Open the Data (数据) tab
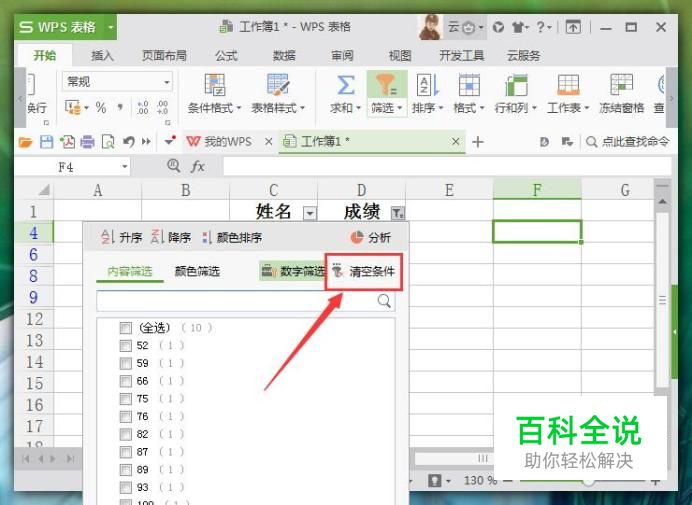 (284, 56)
